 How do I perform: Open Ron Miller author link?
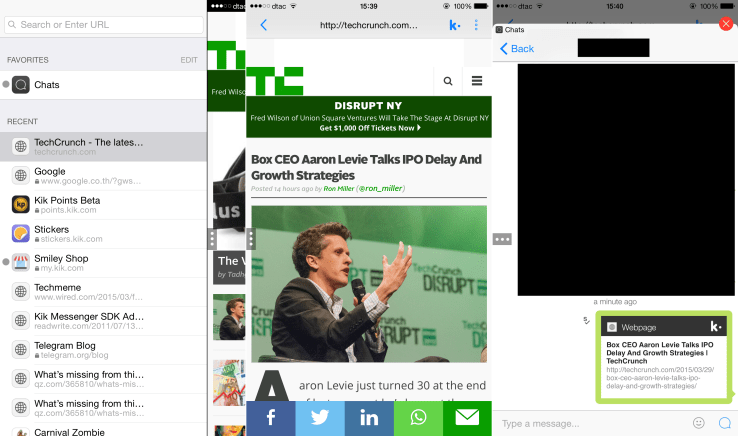coord(338,188)
